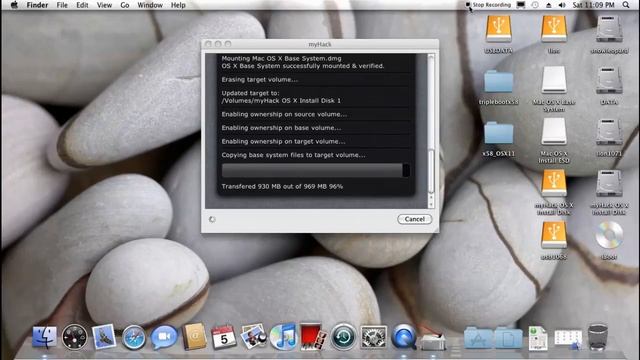Viewport: 640px width, 360px height.
Task: Open the View menu
Action: 104,5
